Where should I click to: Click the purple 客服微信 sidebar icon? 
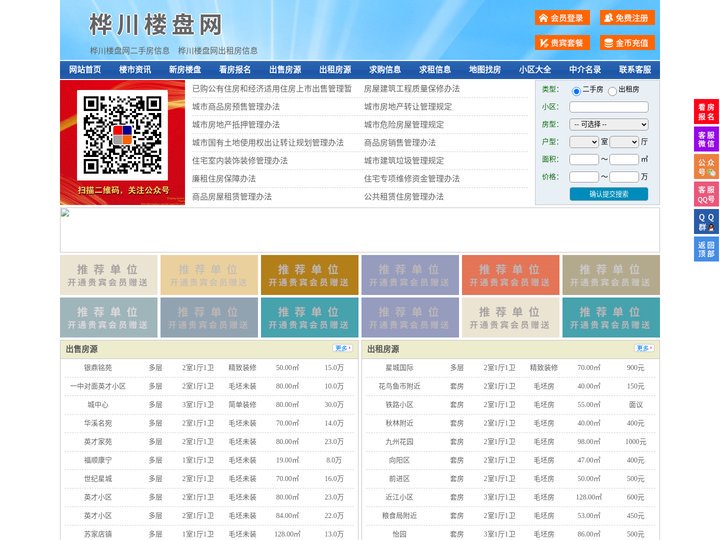(x=706, y=139)
